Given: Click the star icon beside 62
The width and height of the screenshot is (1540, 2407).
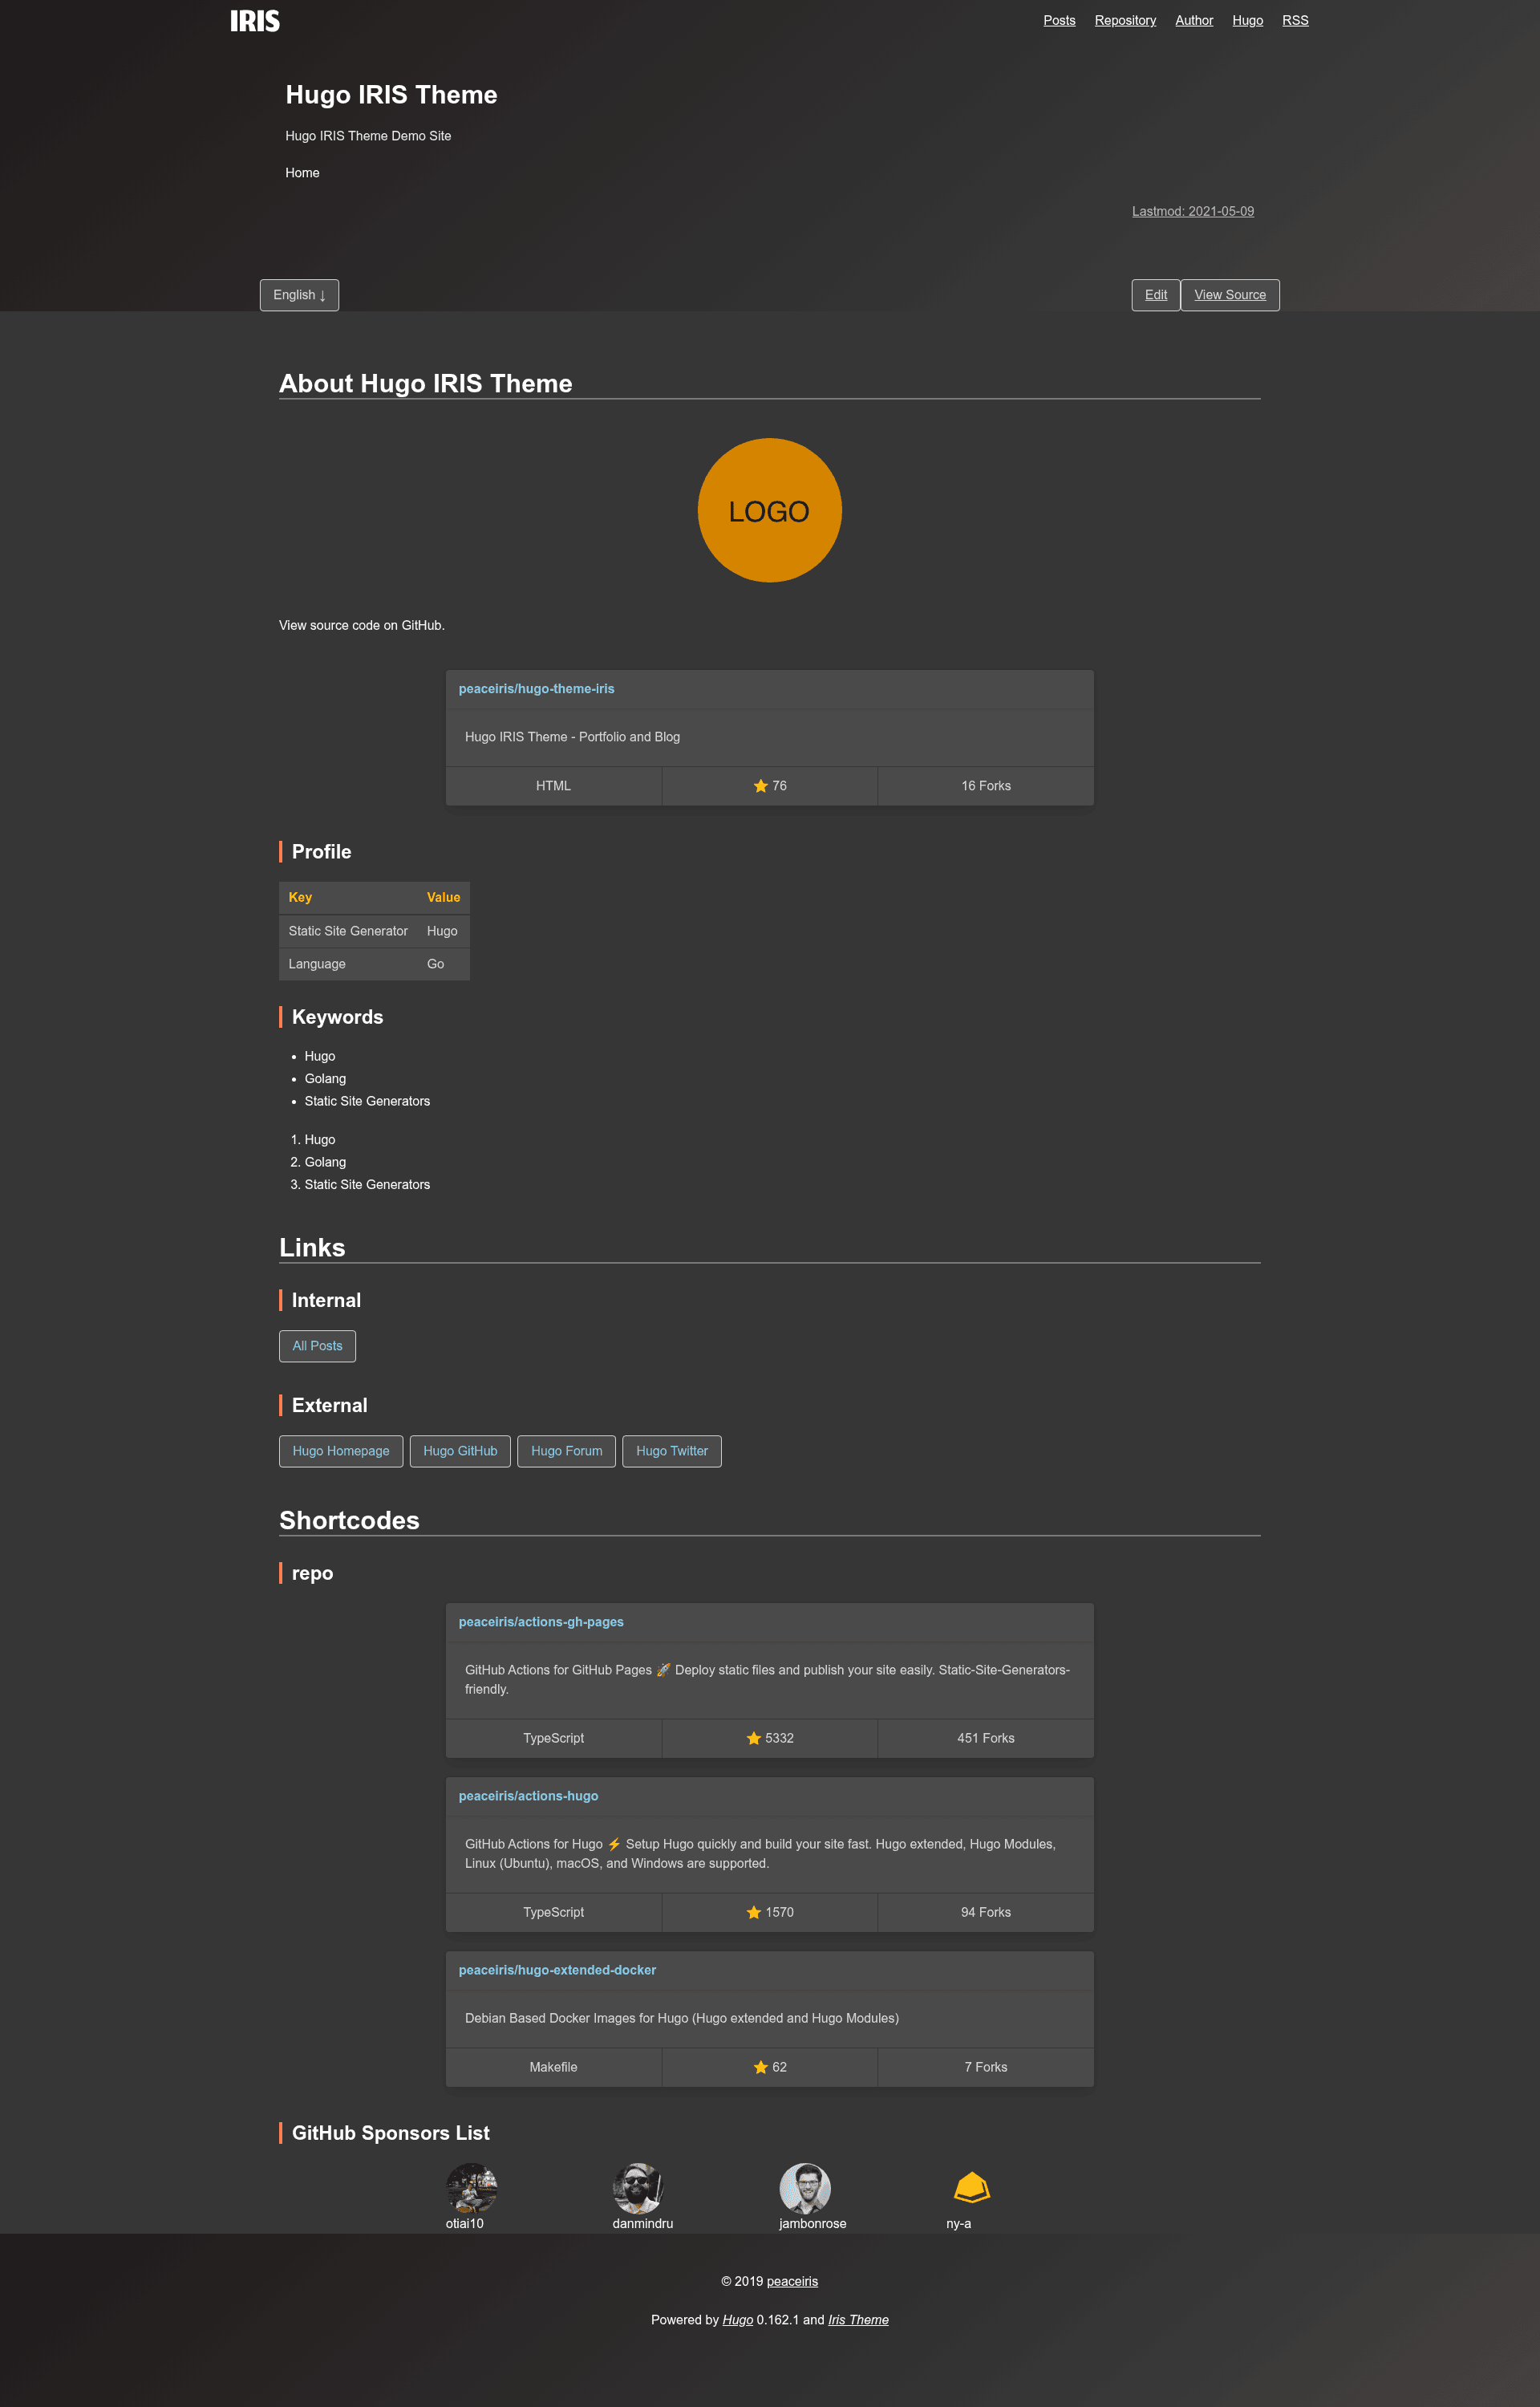Looking at the screenshot, I should [760, 2067].
